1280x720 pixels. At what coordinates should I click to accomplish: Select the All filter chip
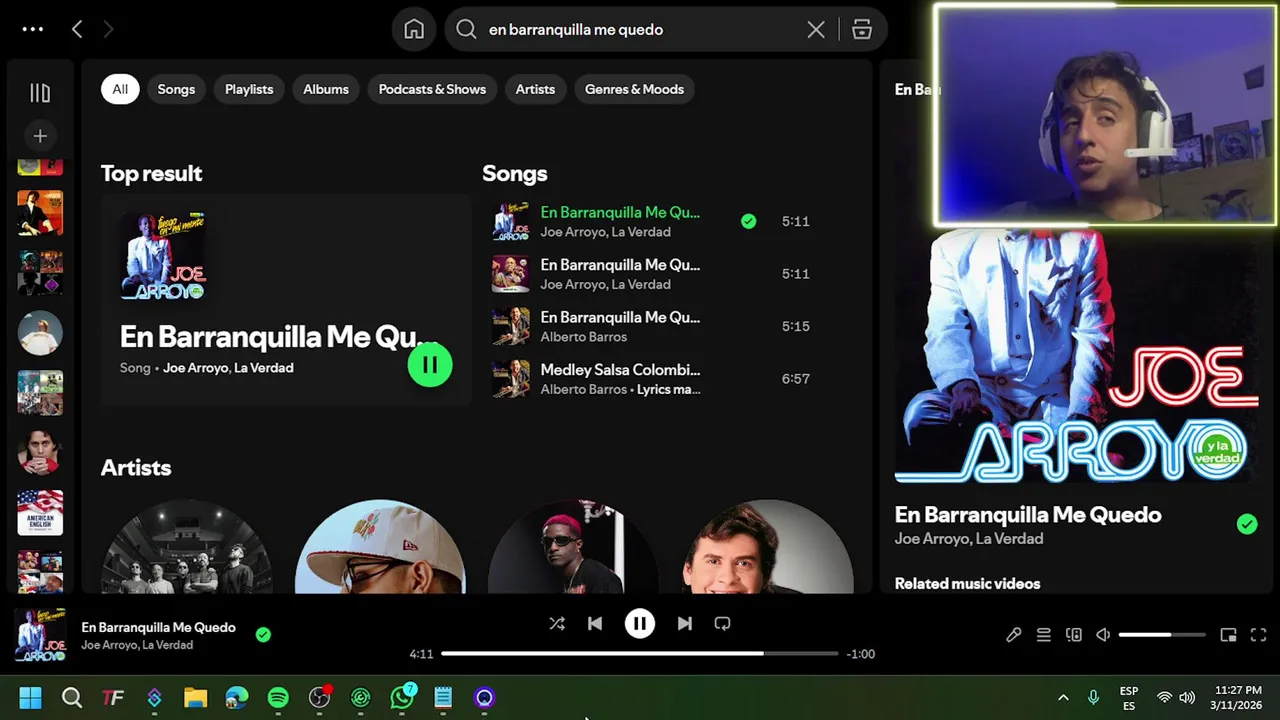120,89
